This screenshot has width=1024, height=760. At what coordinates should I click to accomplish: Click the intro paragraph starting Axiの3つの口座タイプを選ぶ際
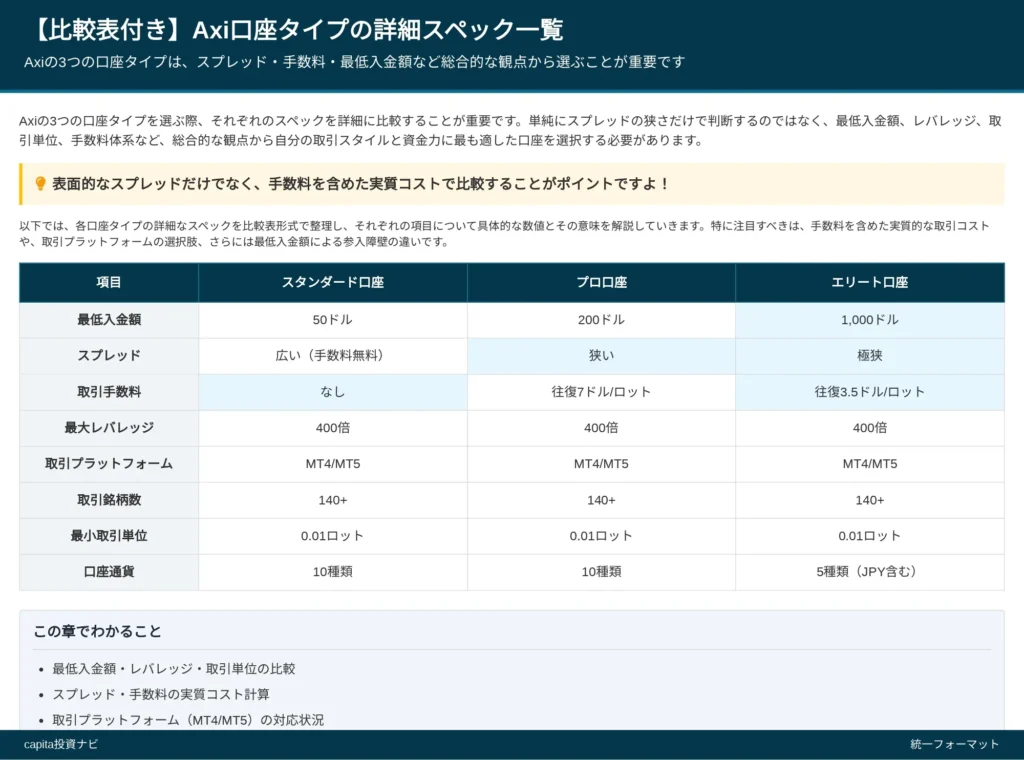pyautogui.click(x=510, y=131)
